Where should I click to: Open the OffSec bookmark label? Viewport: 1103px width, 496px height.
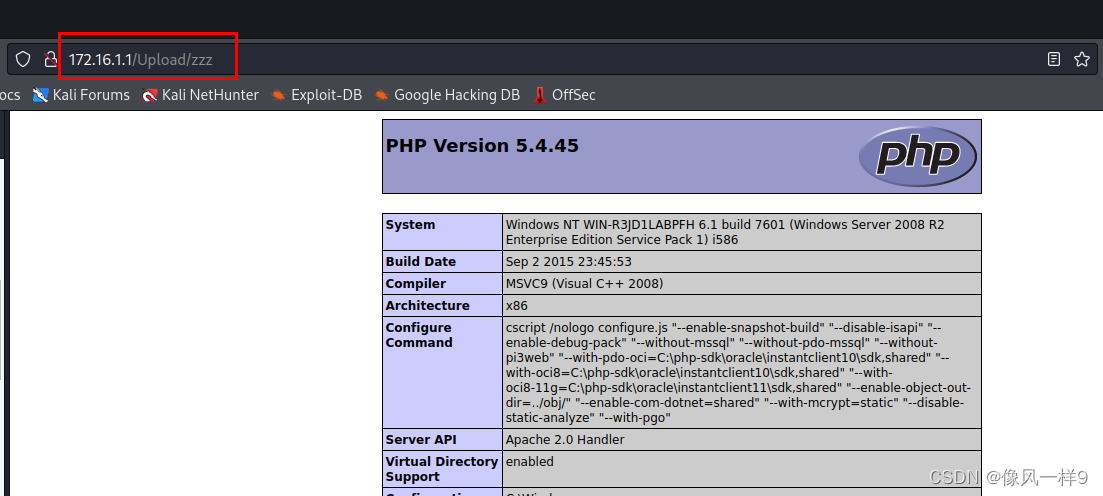pos(574,95)
